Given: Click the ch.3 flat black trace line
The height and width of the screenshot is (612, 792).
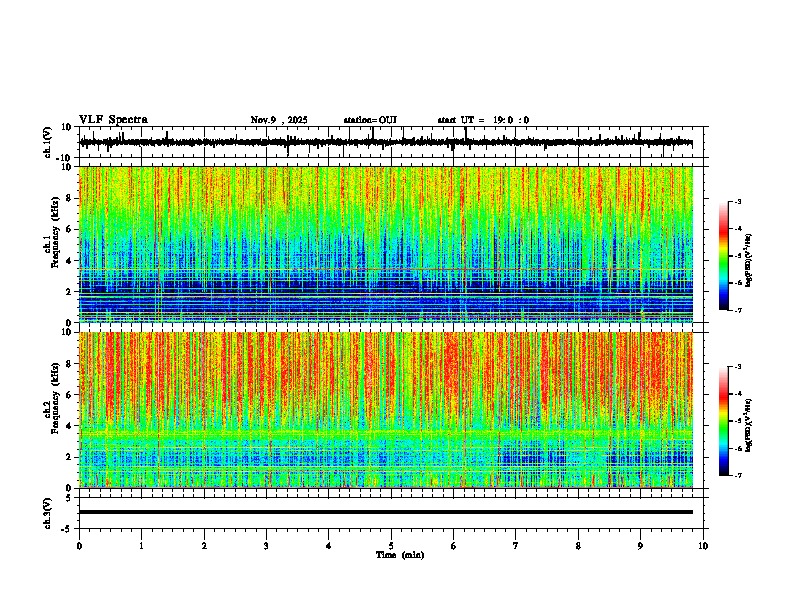Looking at the screenshot, I should [386, 512].
